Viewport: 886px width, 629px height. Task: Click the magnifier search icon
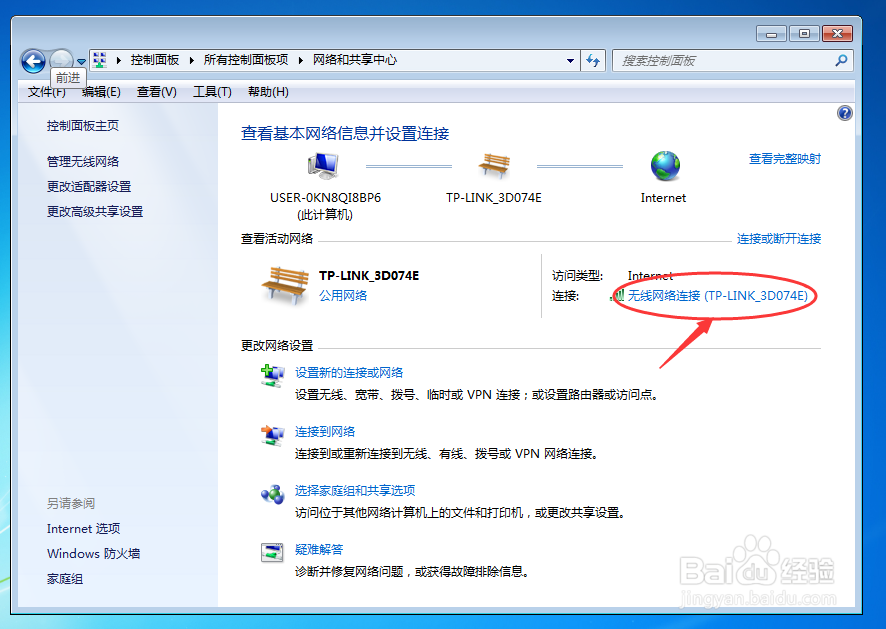point(841,60)
